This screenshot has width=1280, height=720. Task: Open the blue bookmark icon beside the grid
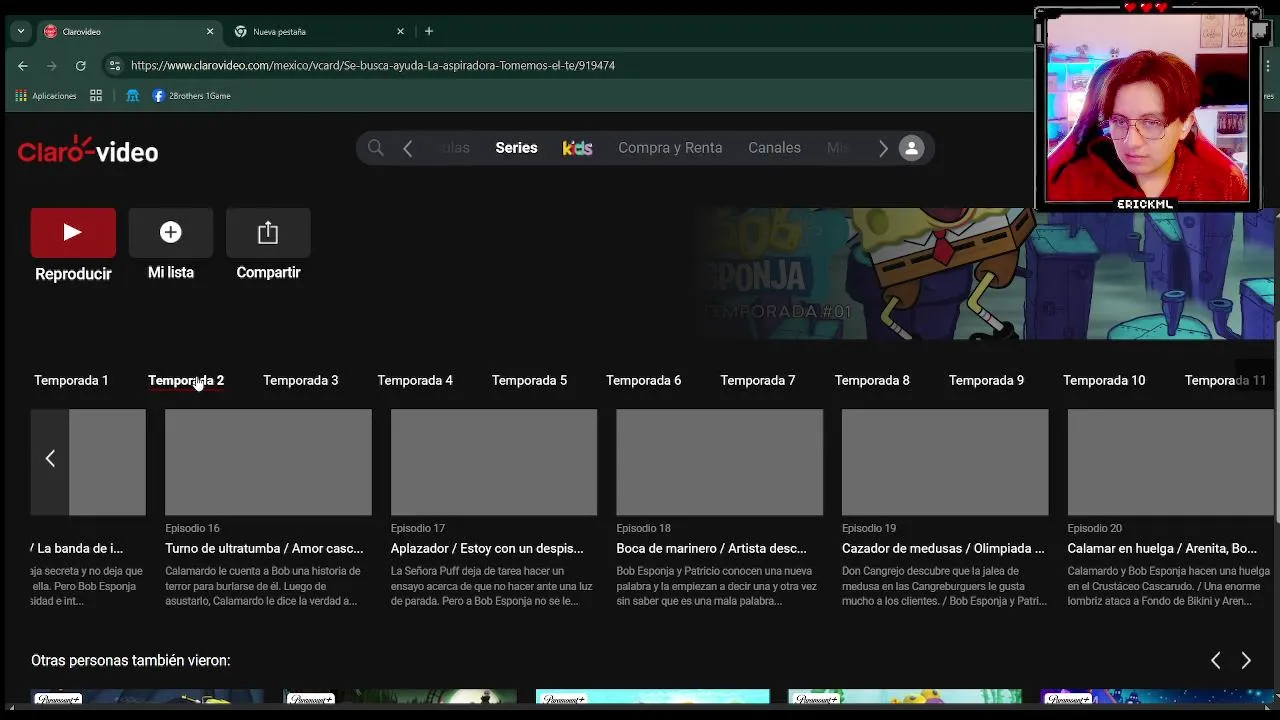[132, 96]
